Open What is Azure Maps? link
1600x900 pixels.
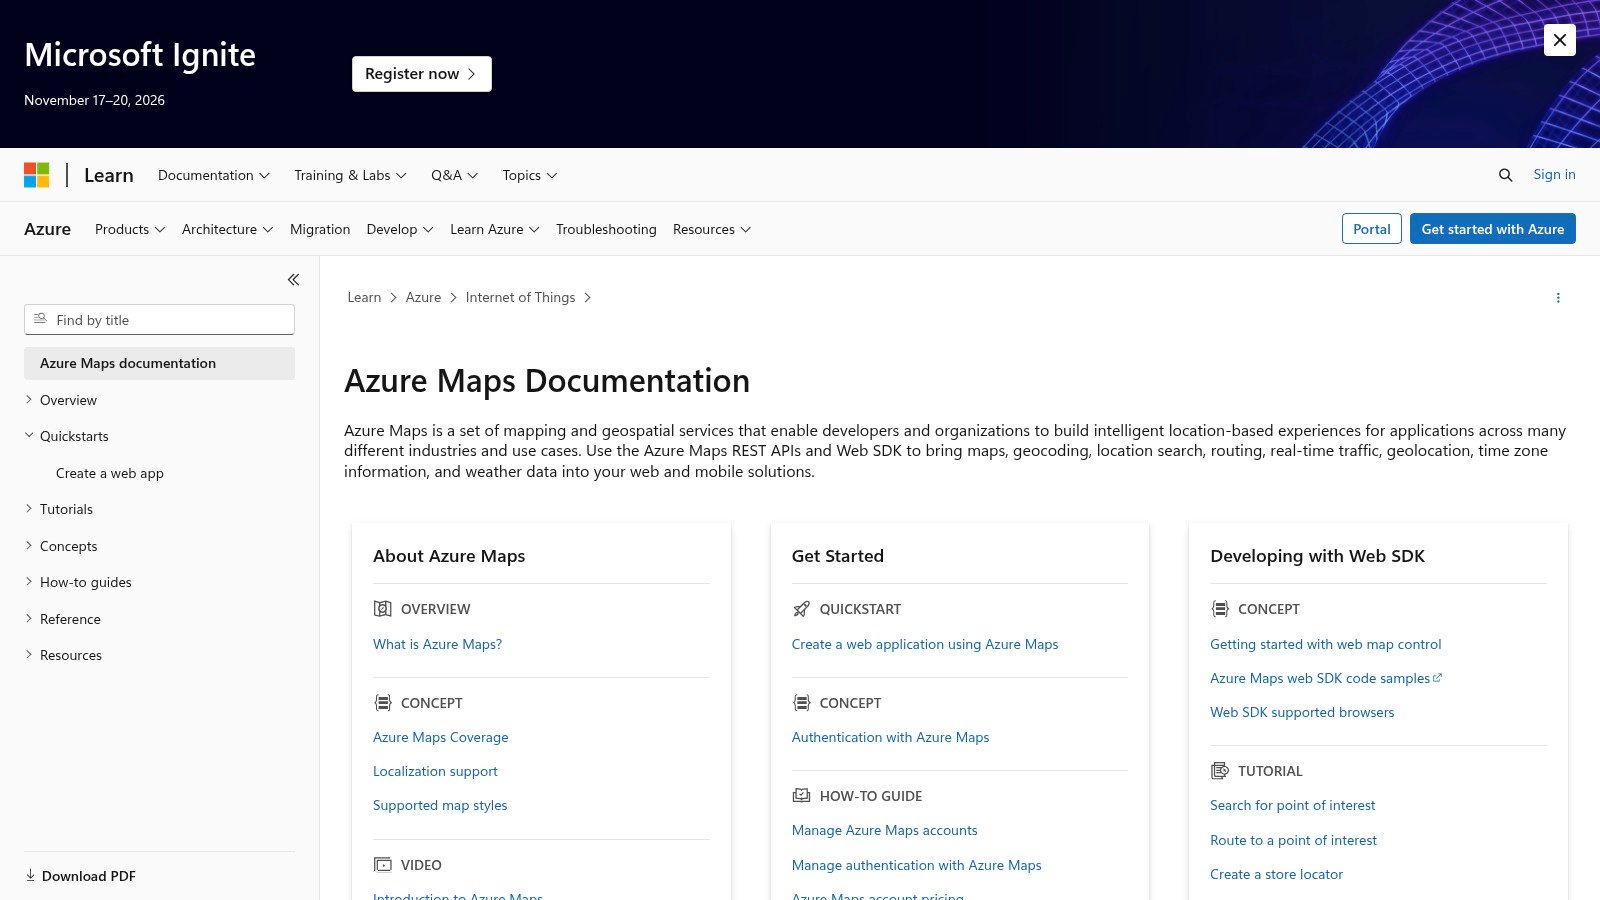pos(438,644)
